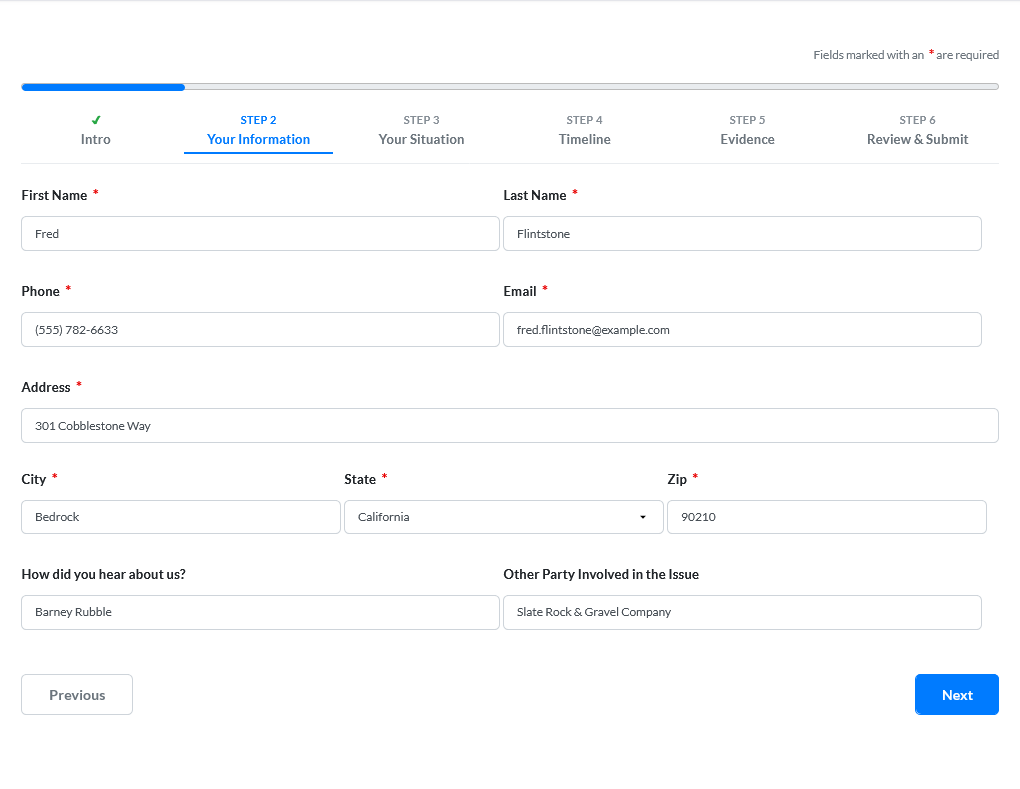1020x789 pixels.
Task: Click the green checkmark on the Intro step
Action: click(95, 119)
